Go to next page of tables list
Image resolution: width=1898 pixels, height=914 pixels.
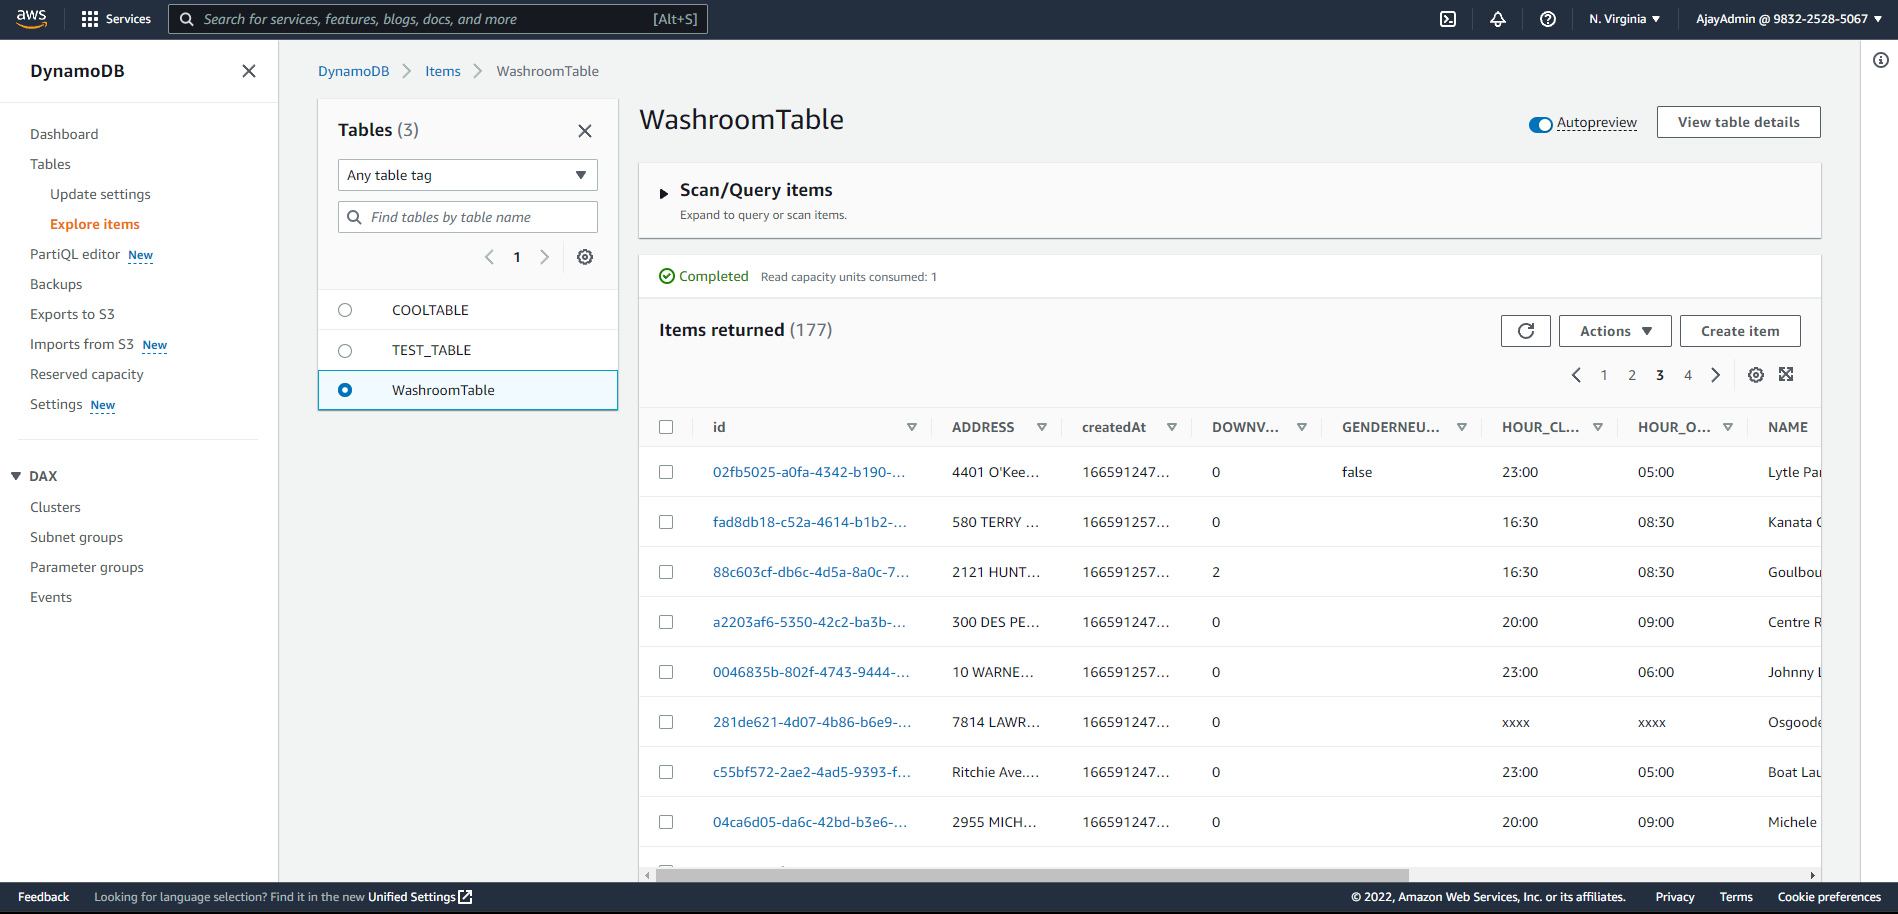click(544, 257)
